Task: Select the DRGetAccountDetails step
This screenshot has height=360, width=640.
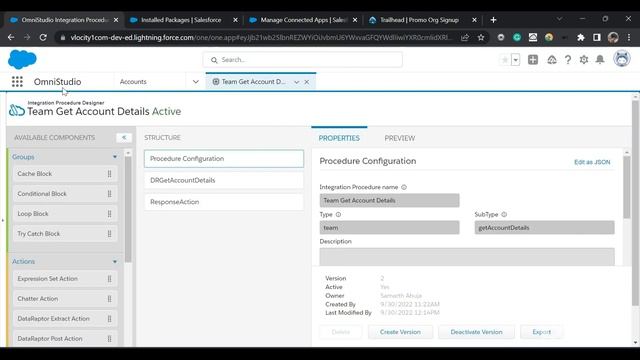Action: [224, 180]
